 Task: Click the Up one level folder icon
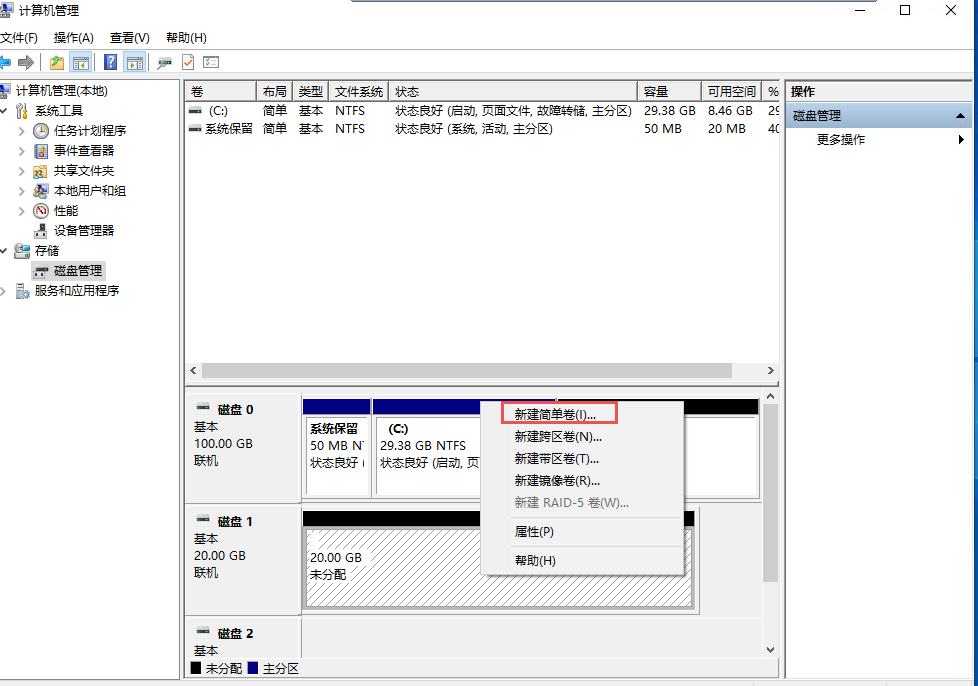pos(57,62)
